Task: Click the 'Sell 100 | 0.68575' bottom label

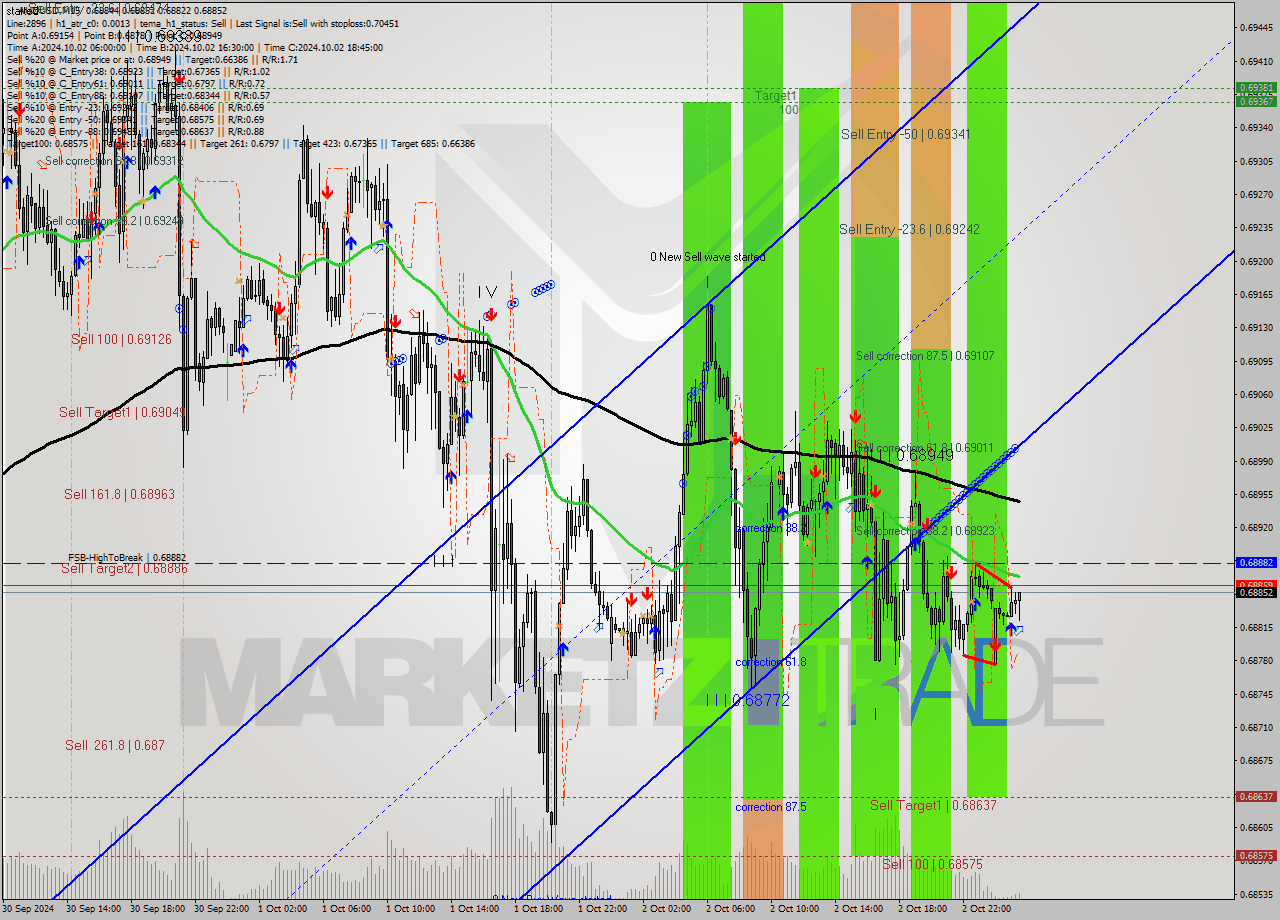Action: coord(933,864)
